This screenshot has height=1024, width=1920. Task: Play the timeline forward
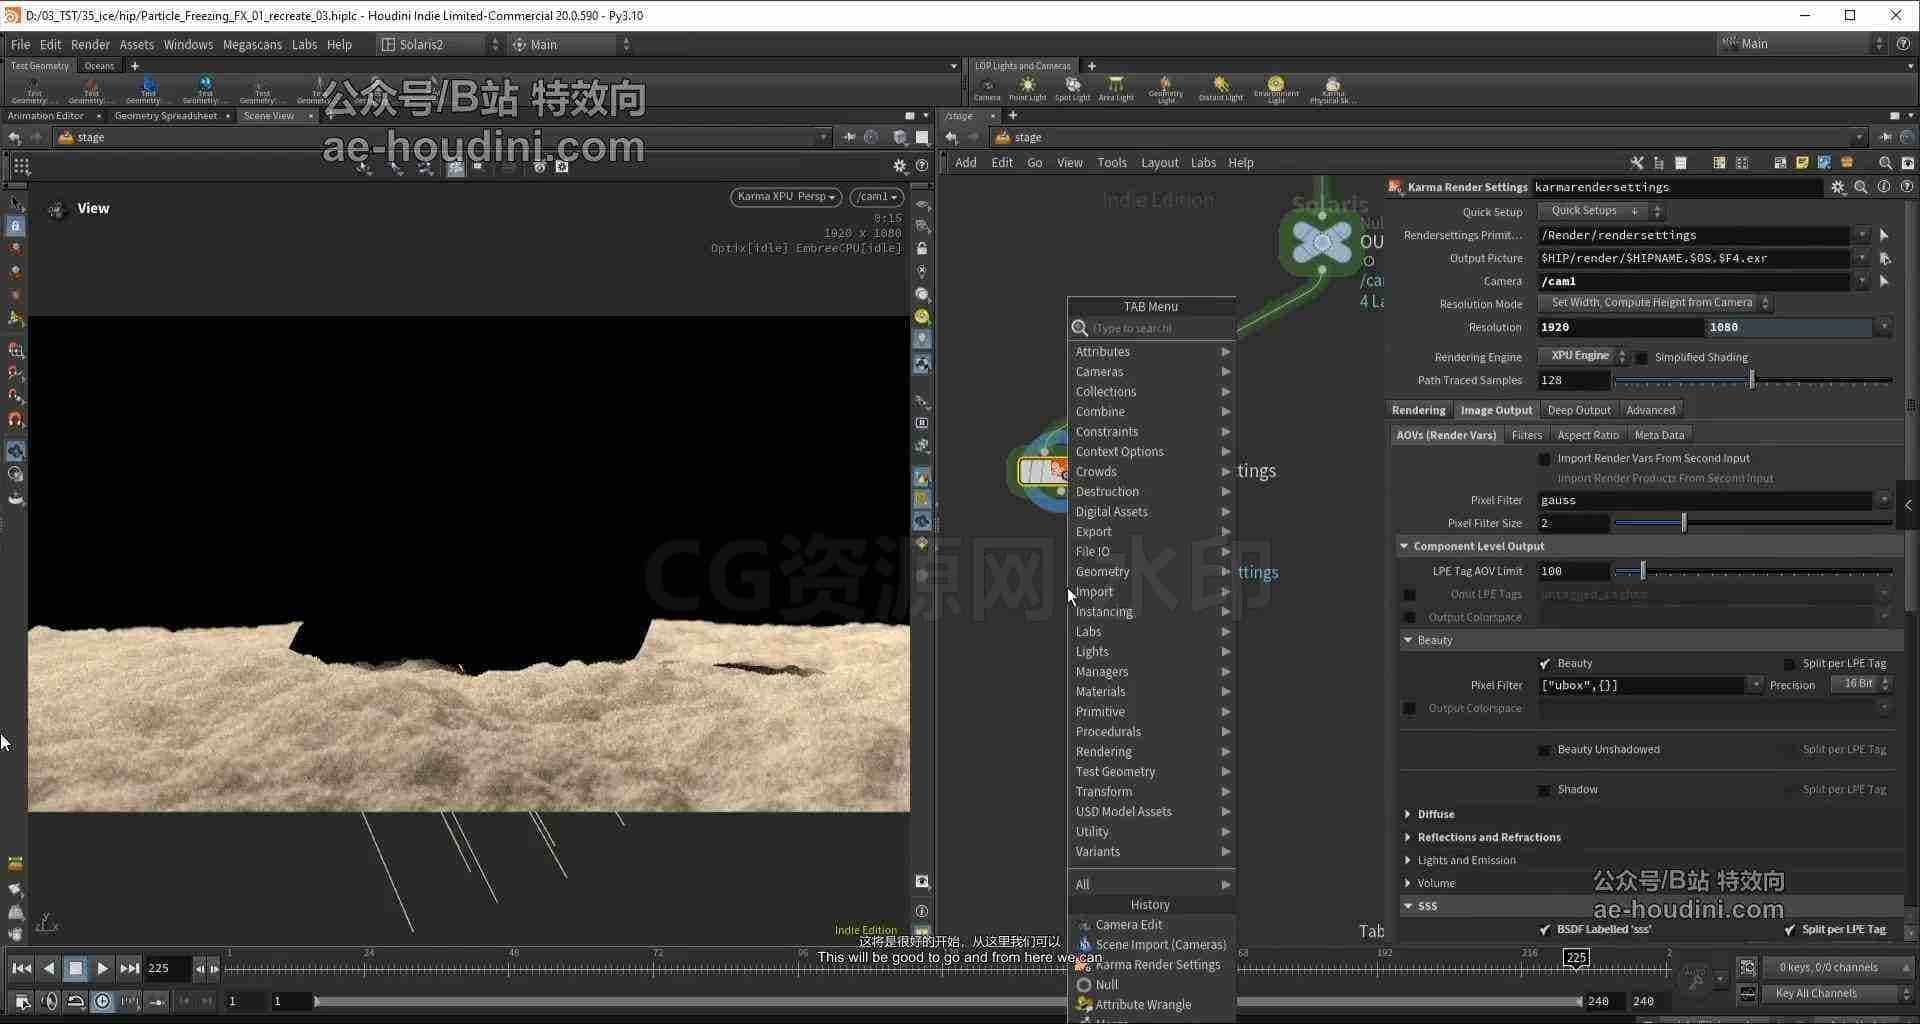click(x=102, y=968)
